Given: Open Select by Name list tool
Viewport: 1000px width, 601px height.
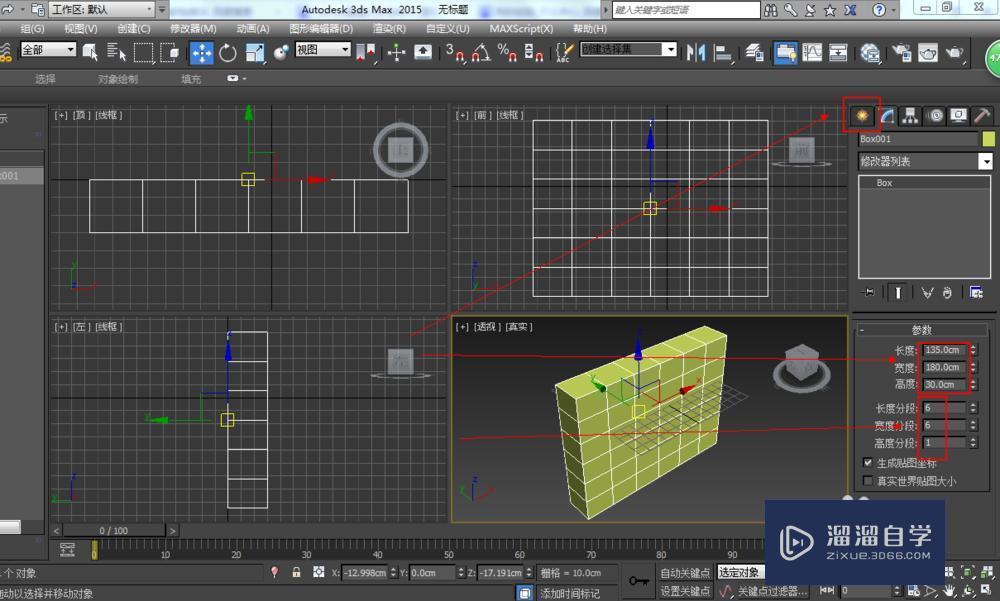Looking at the screenshot, I should (x=116, y=52).
